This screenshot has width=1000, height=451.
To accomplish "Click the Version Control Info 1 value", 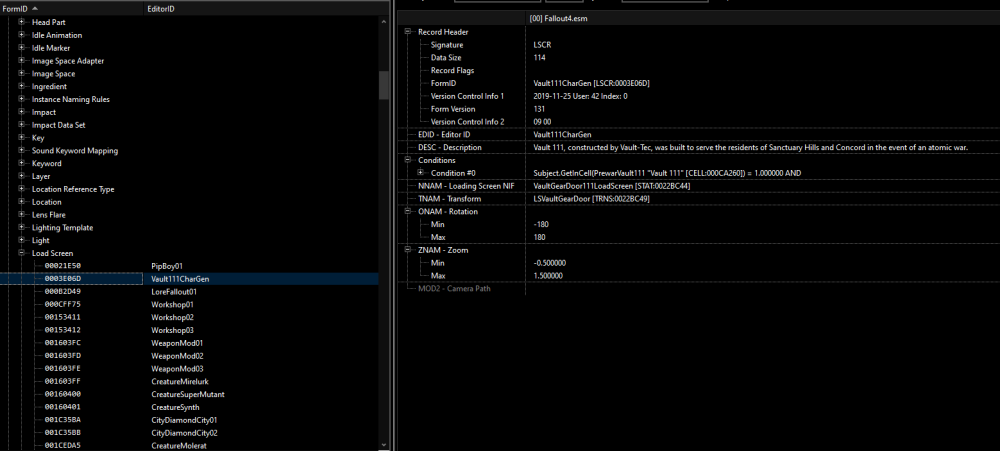I will coord(580,96).
